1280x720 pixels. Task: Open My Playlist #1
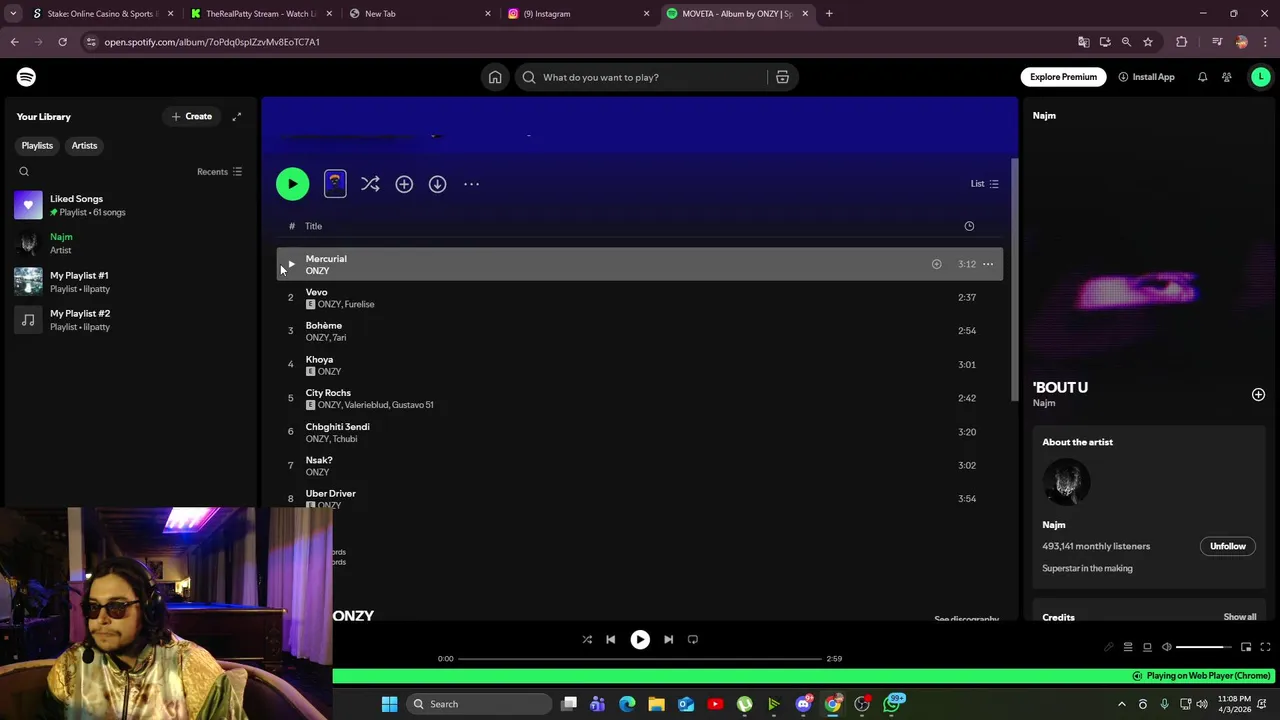(130, 281)
